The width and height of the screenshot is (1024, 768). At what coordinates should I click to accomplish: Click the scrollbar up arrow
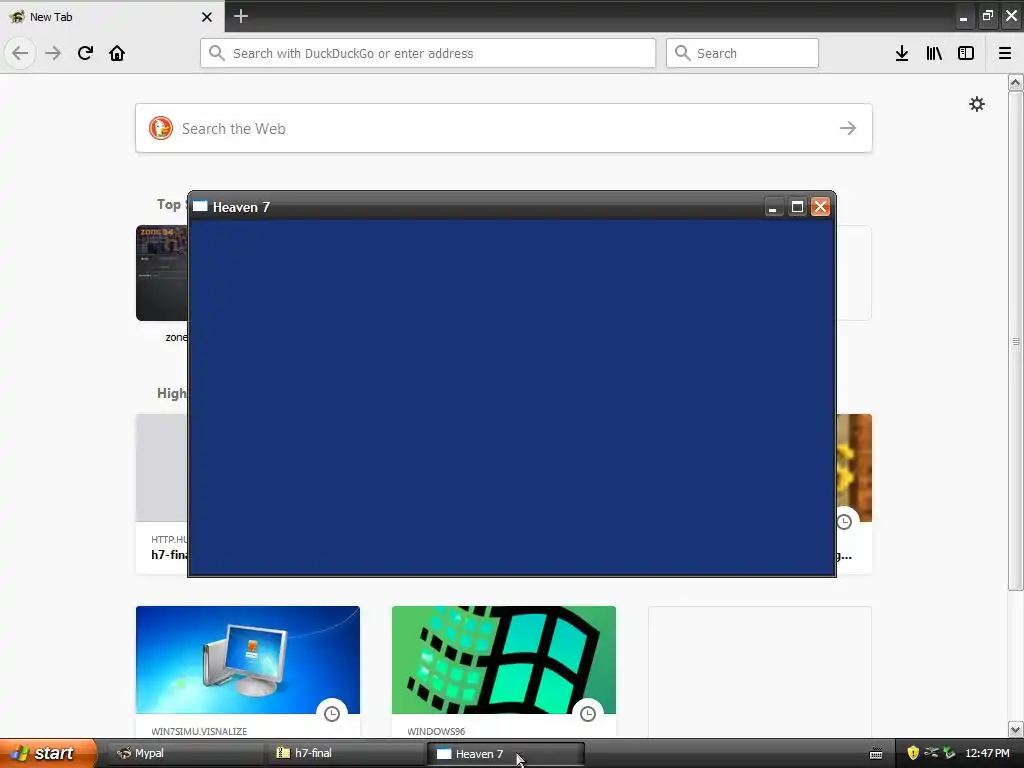1016,82
